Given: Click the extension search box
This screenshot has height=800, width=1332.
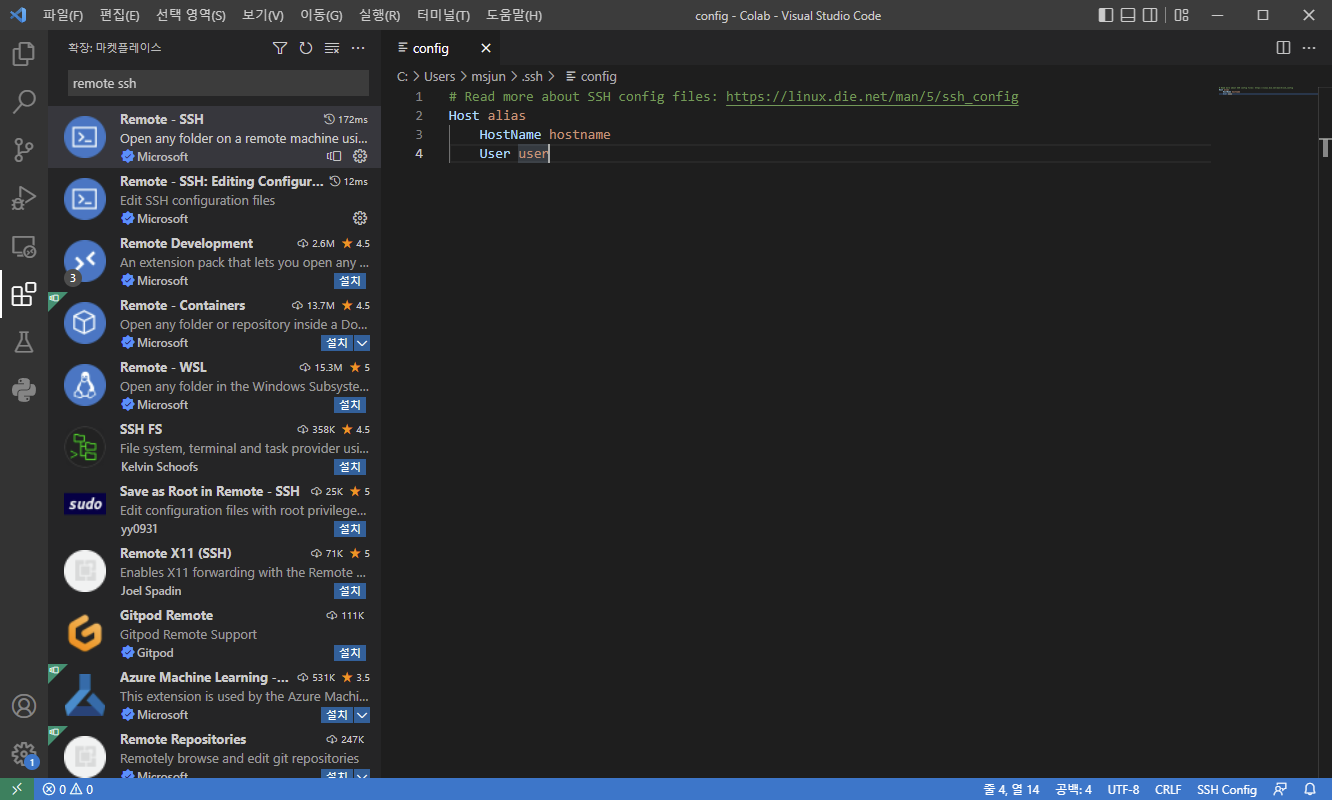Looking at the screenshot, I should (x=218, y=83).
